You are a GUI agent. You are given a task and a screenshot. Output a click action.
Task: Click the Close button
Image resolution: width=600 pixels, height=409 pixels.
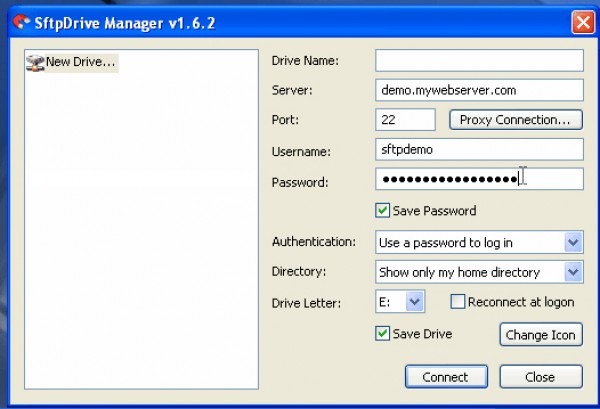(540, 377)
